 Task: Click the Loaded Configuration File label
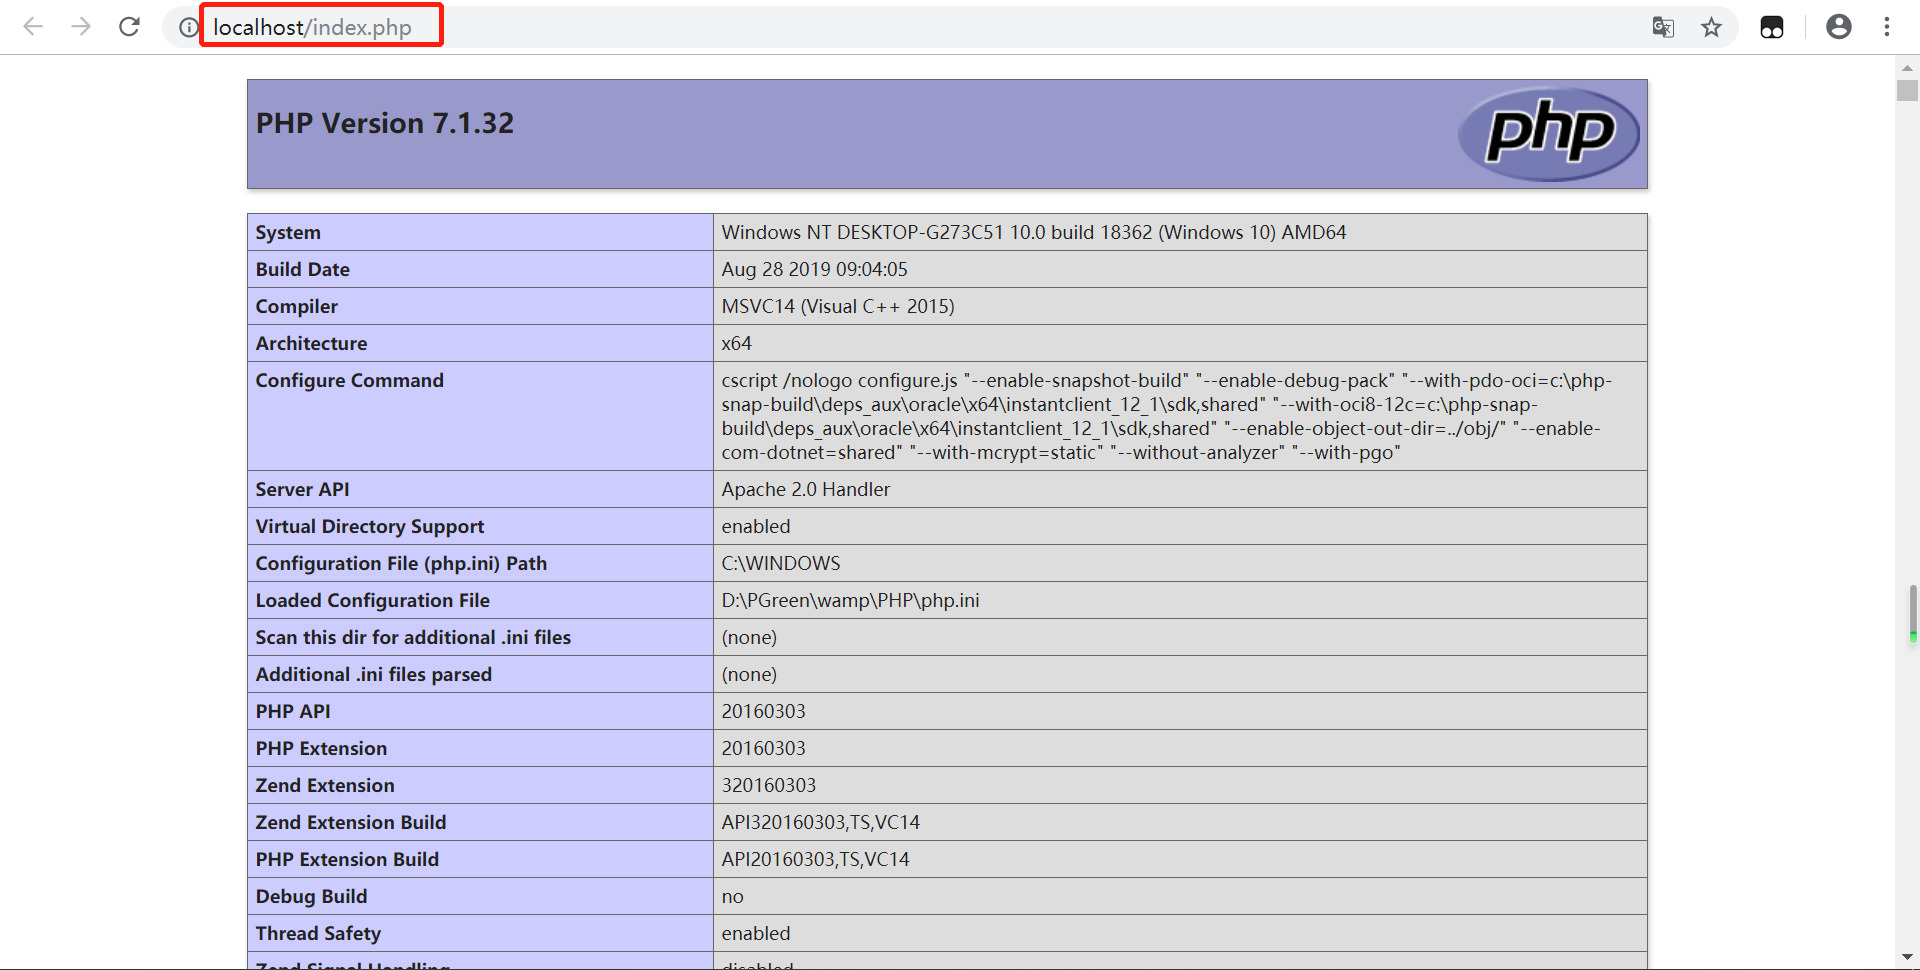[x=372, y=600]
